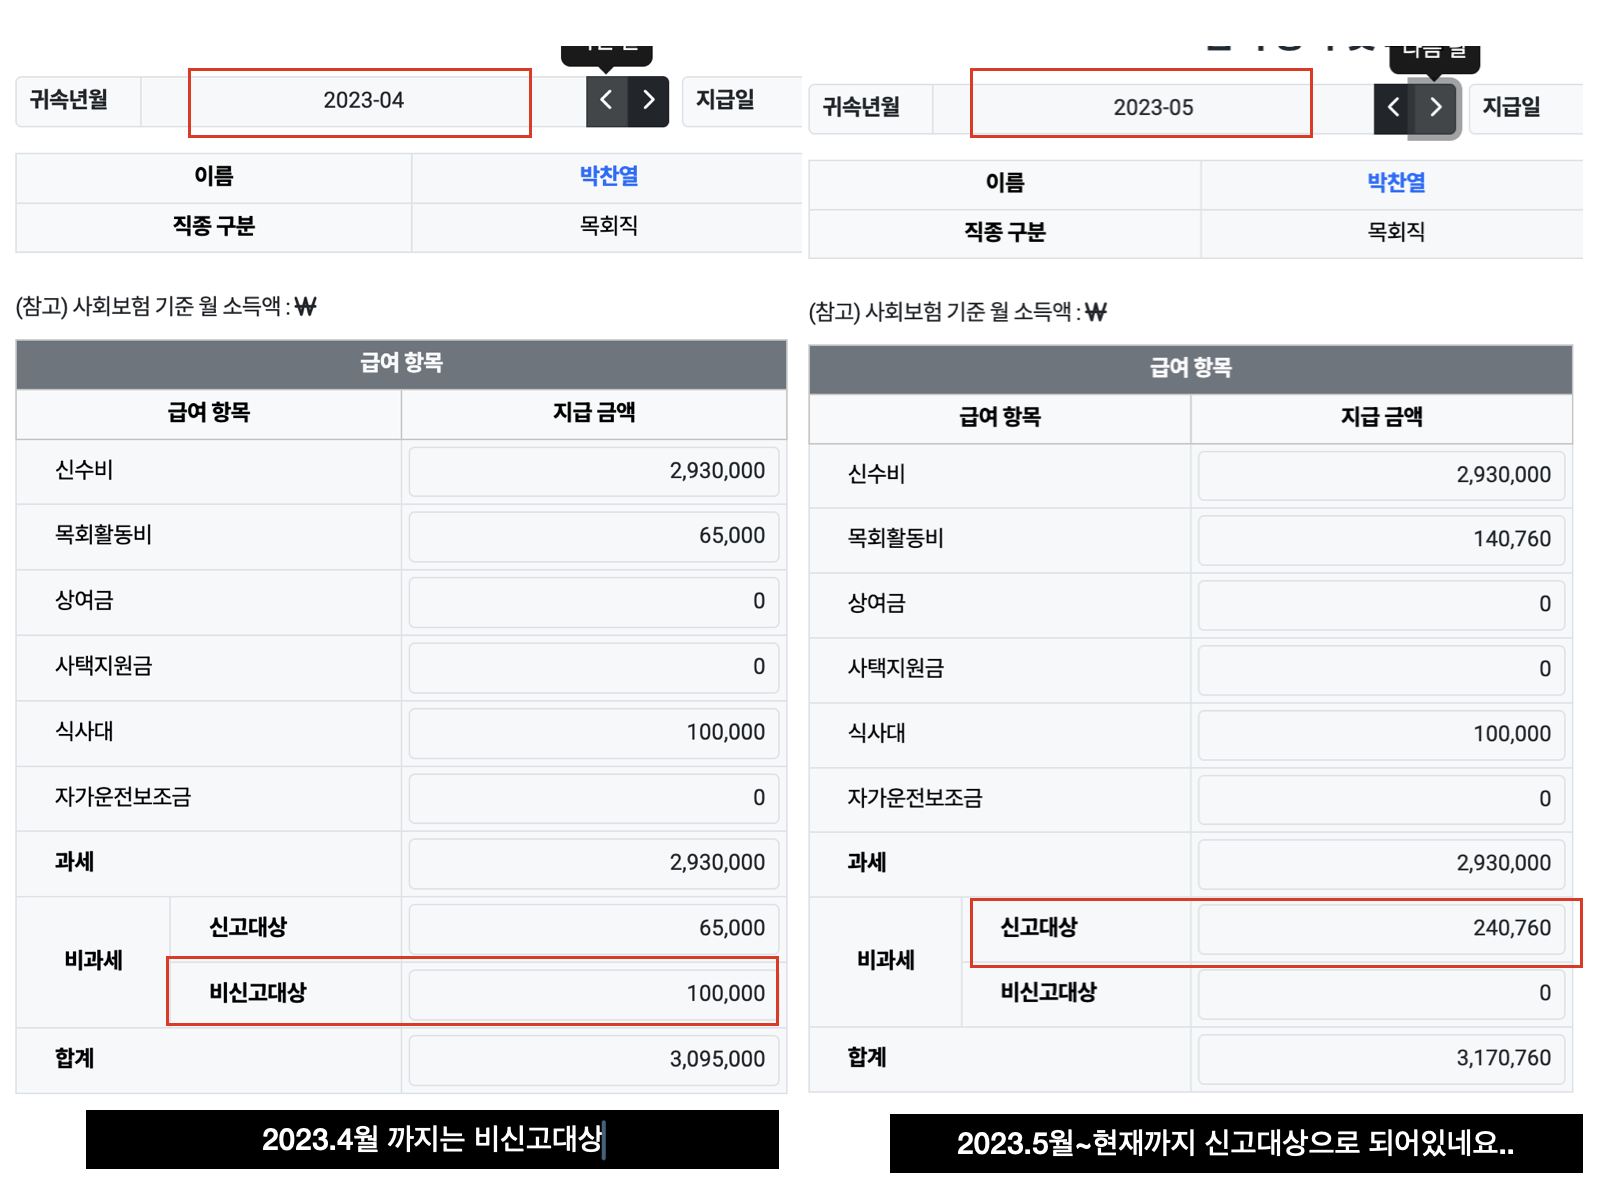Open the 2023-04 귀속년월 date field
This screenshot has height=1178, width=1600.
(x=362, y=101)
